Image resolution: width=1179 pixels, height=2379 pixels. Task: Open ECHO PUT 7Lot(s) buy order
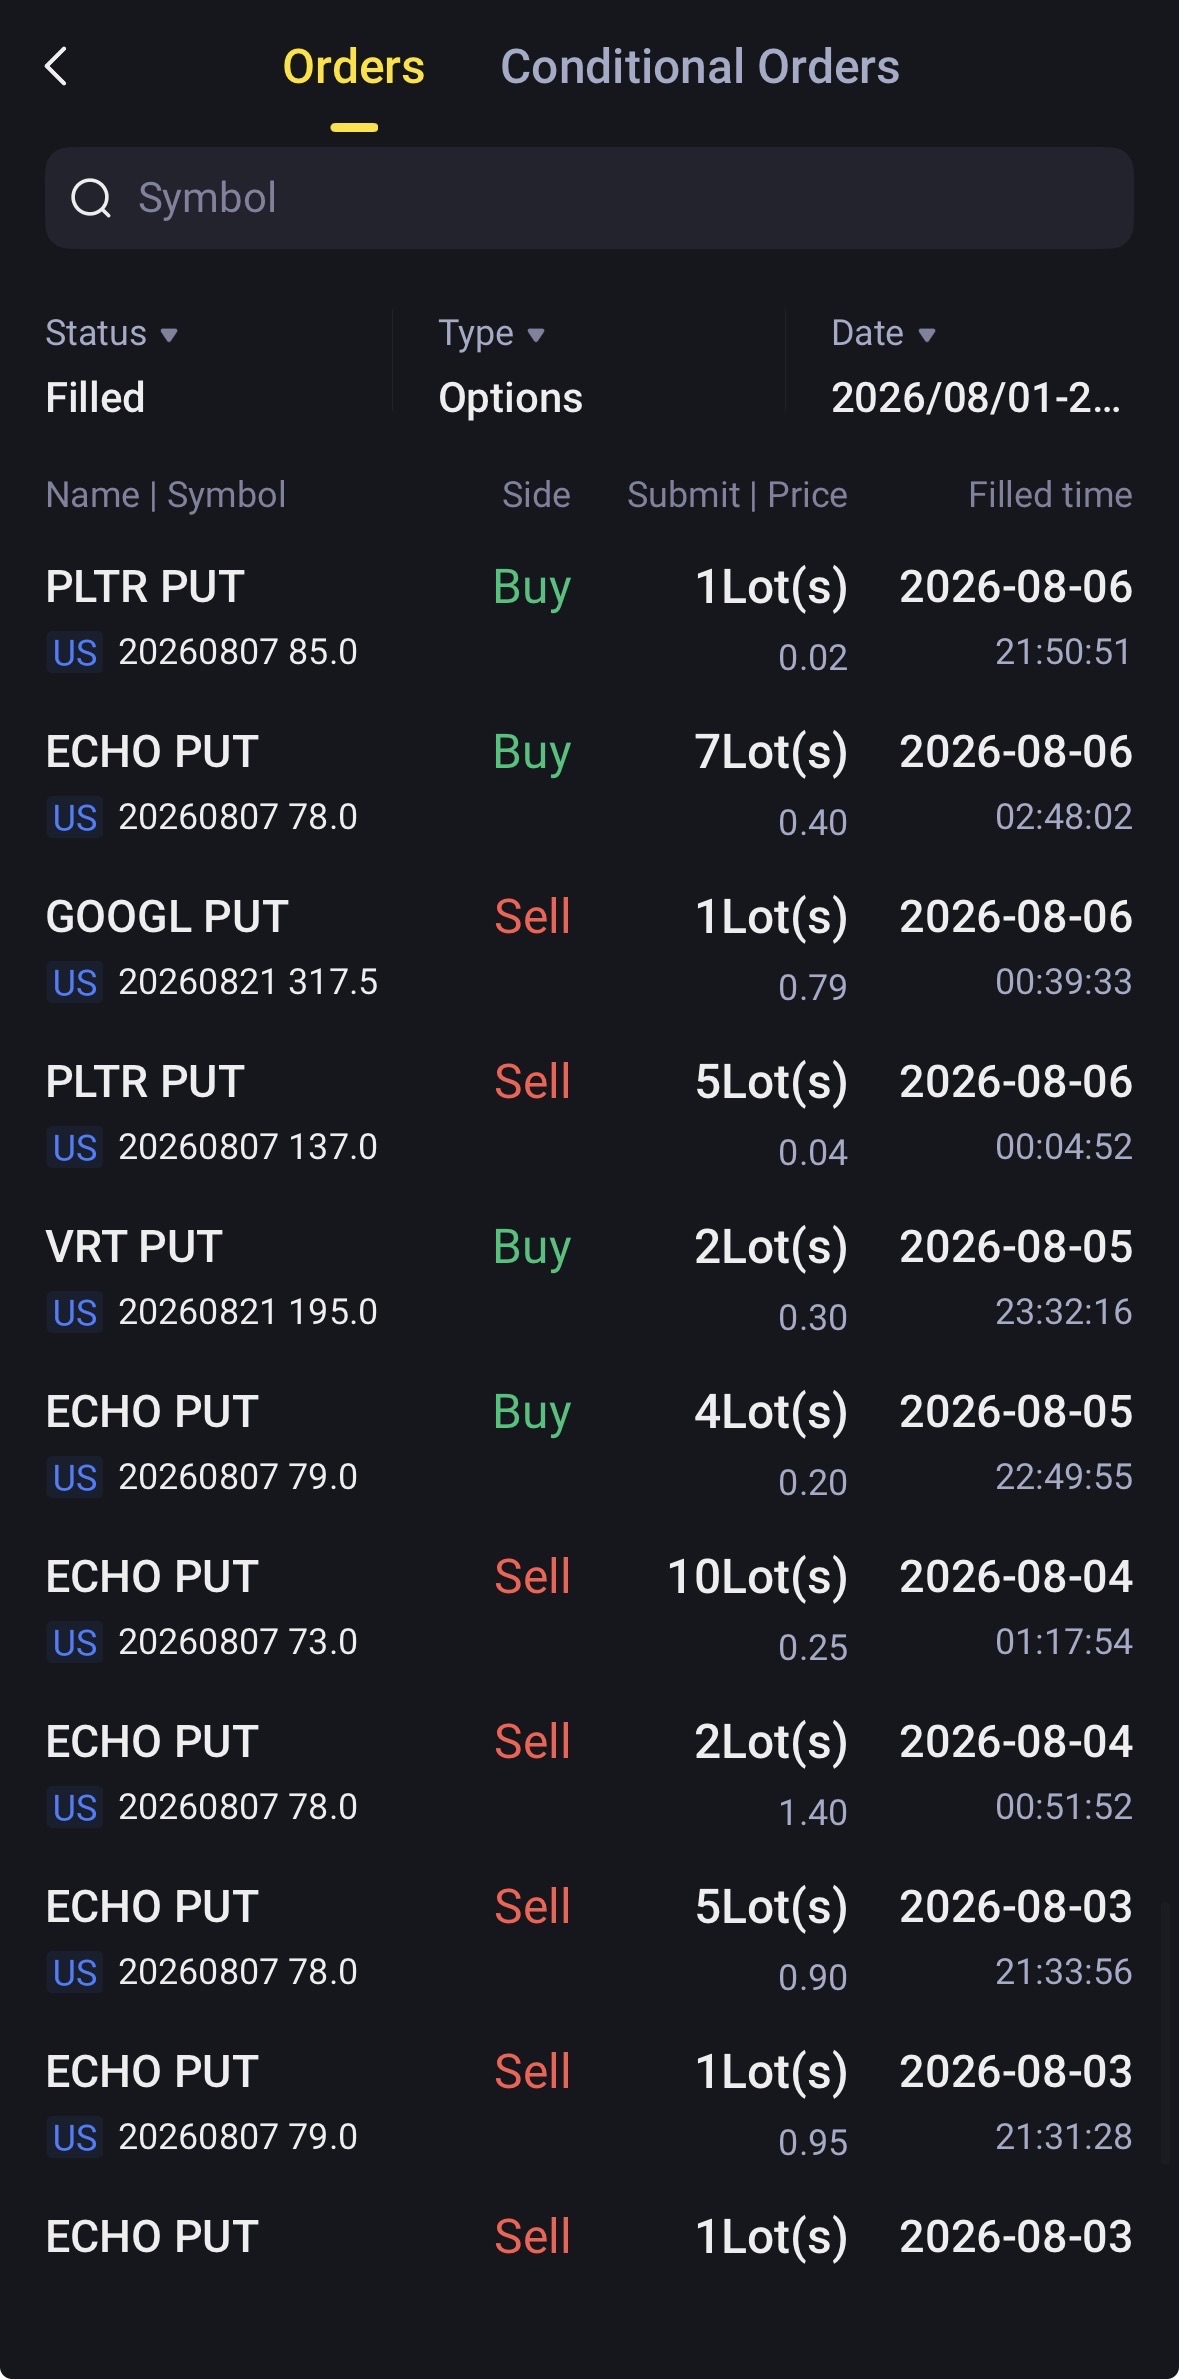(589, 784)
